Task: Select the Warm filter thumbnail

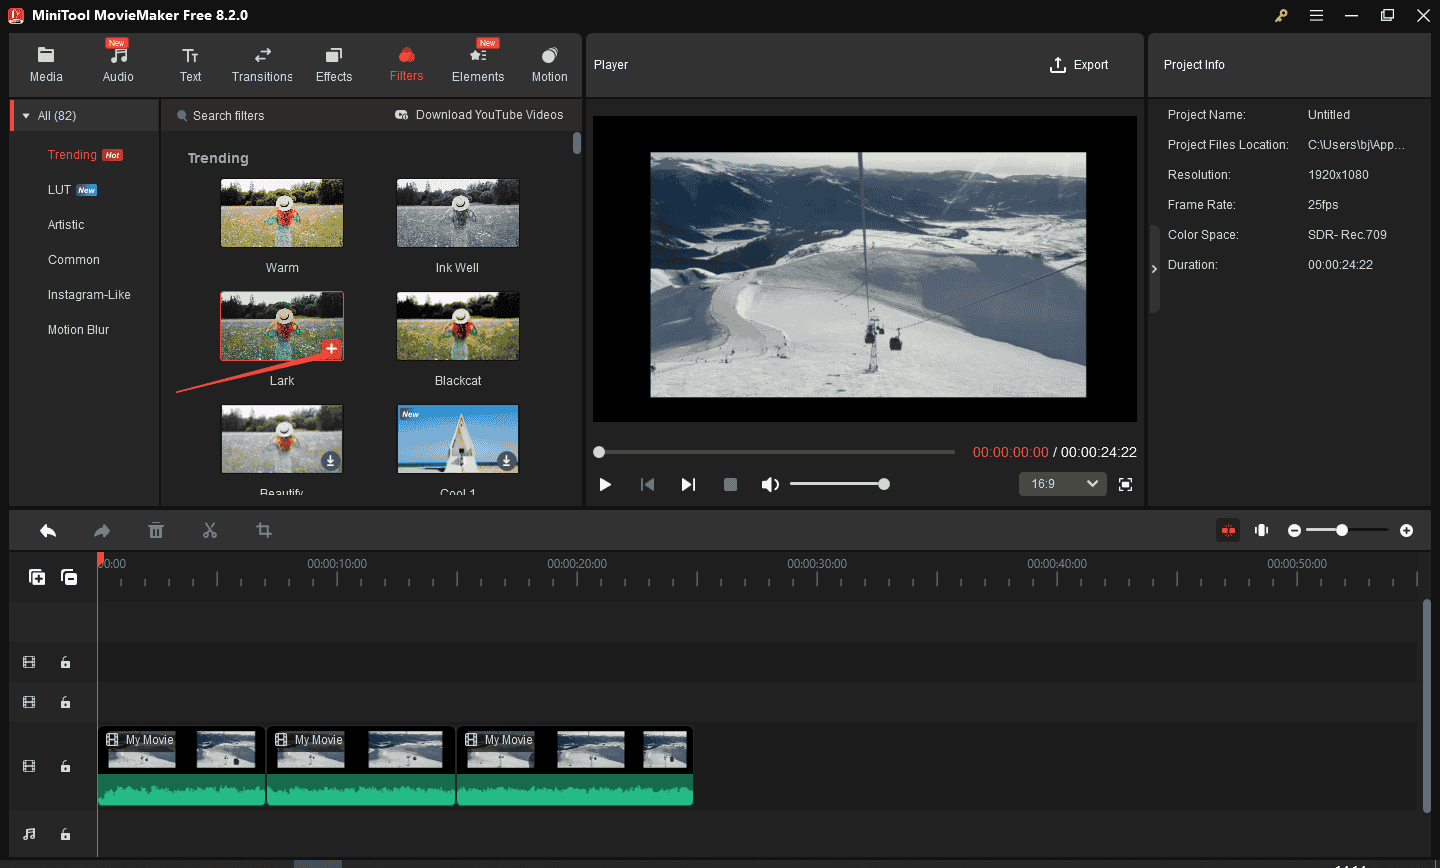Action: (x=282, y=213)
